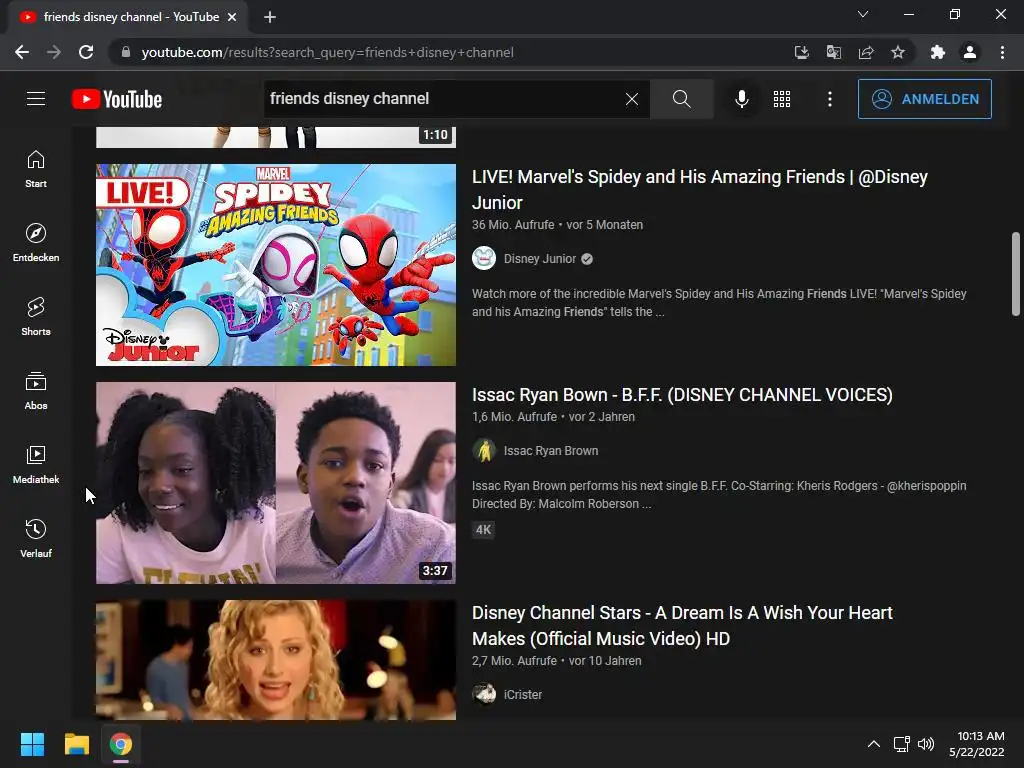Open taskbar clock 10:13 AM
Image resolution: width=1024 pixels, height=768 pixels.
tap(977, 744)
